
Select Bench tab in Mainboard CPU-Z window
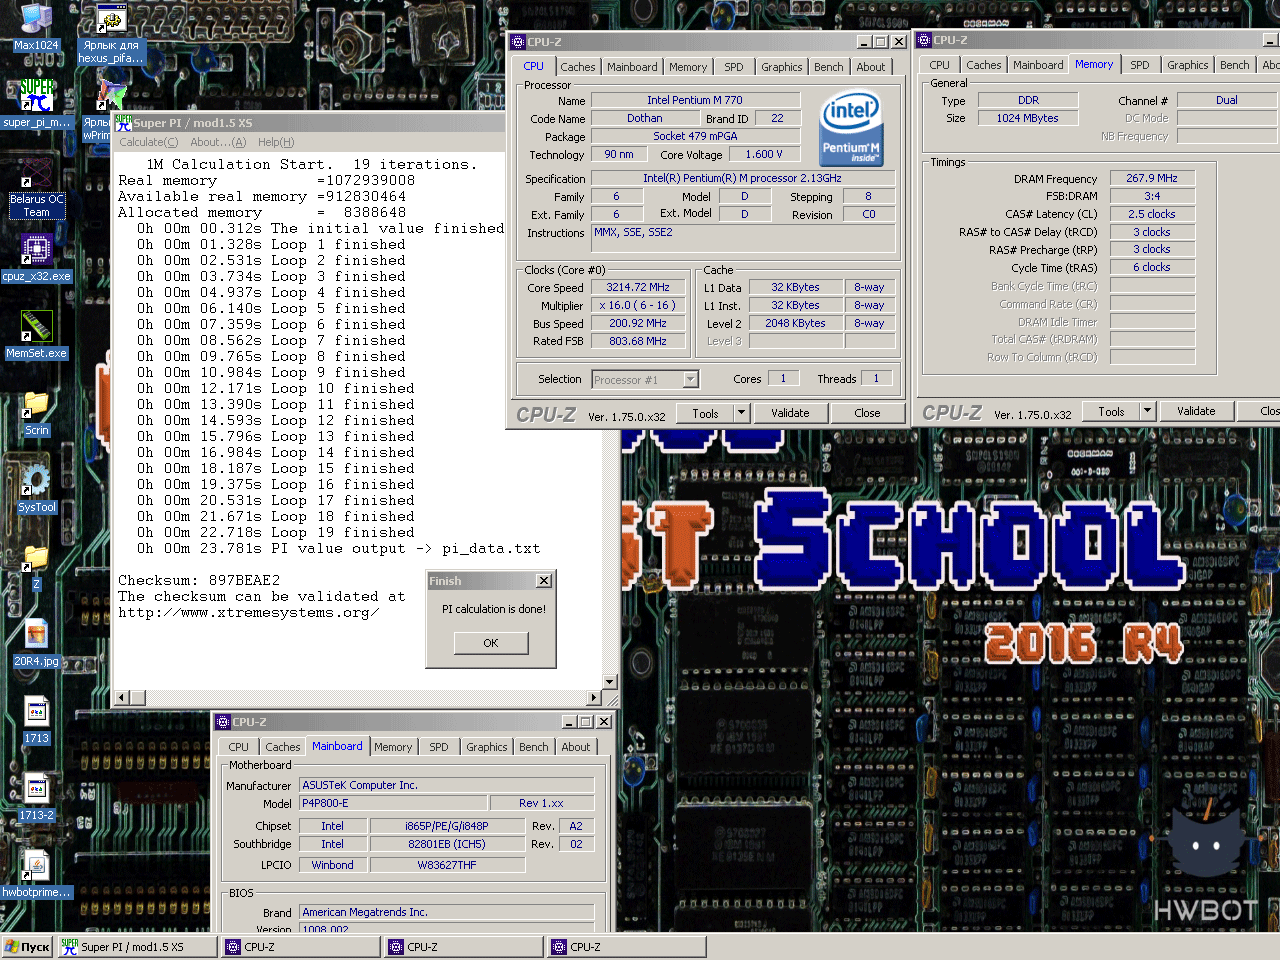click(534, 747)
